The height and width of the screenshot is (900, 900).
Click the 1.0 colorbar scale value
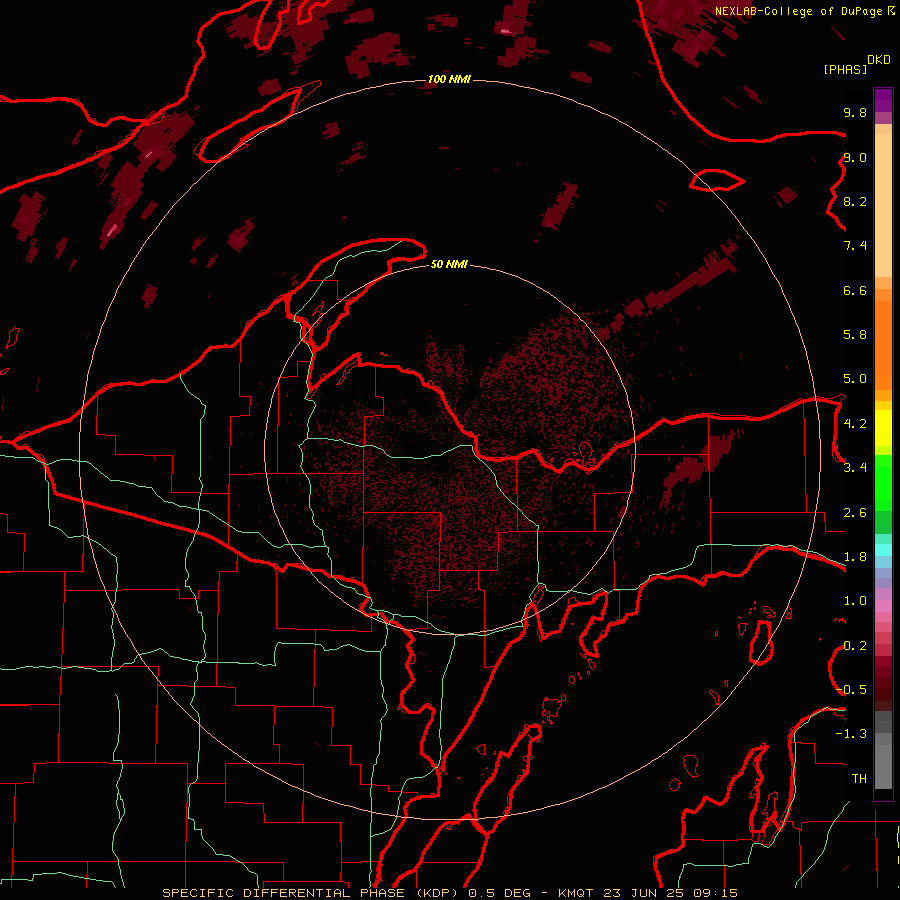click(855, 601)
